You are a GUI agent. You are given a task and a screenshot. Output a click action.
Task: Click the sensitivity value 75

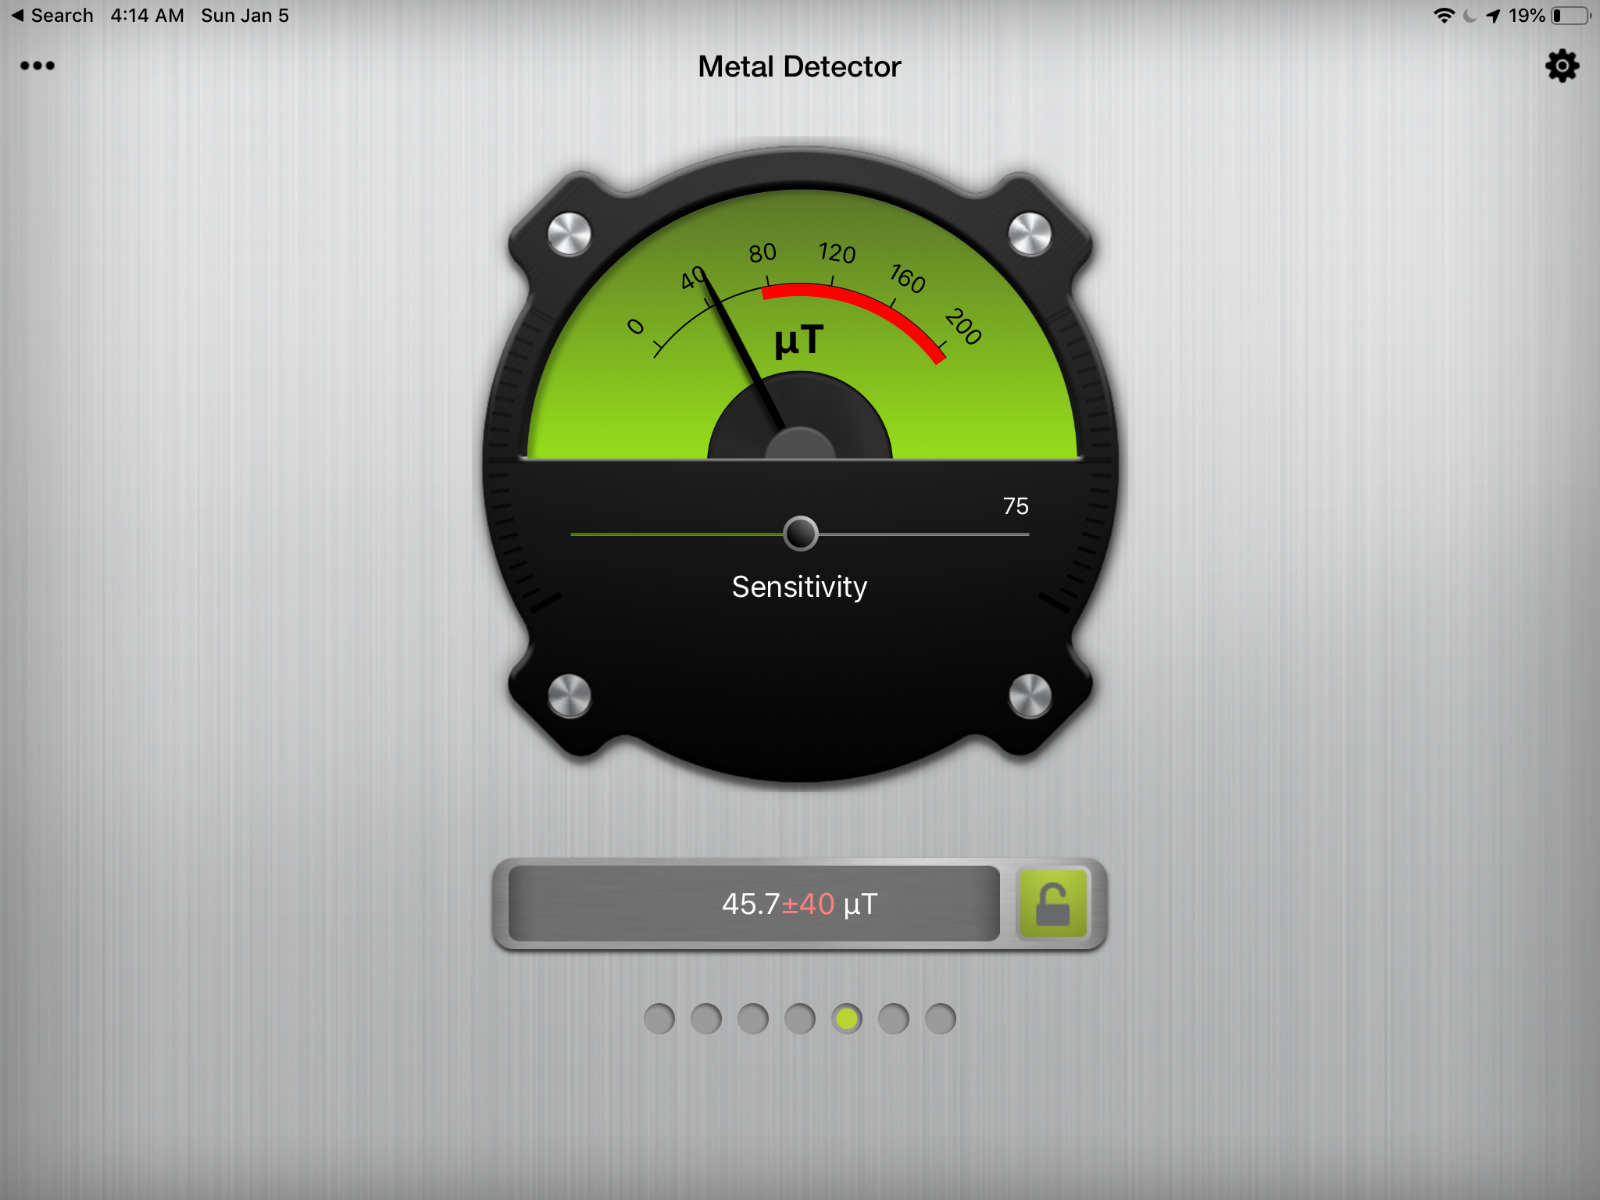coord(1015,507)
